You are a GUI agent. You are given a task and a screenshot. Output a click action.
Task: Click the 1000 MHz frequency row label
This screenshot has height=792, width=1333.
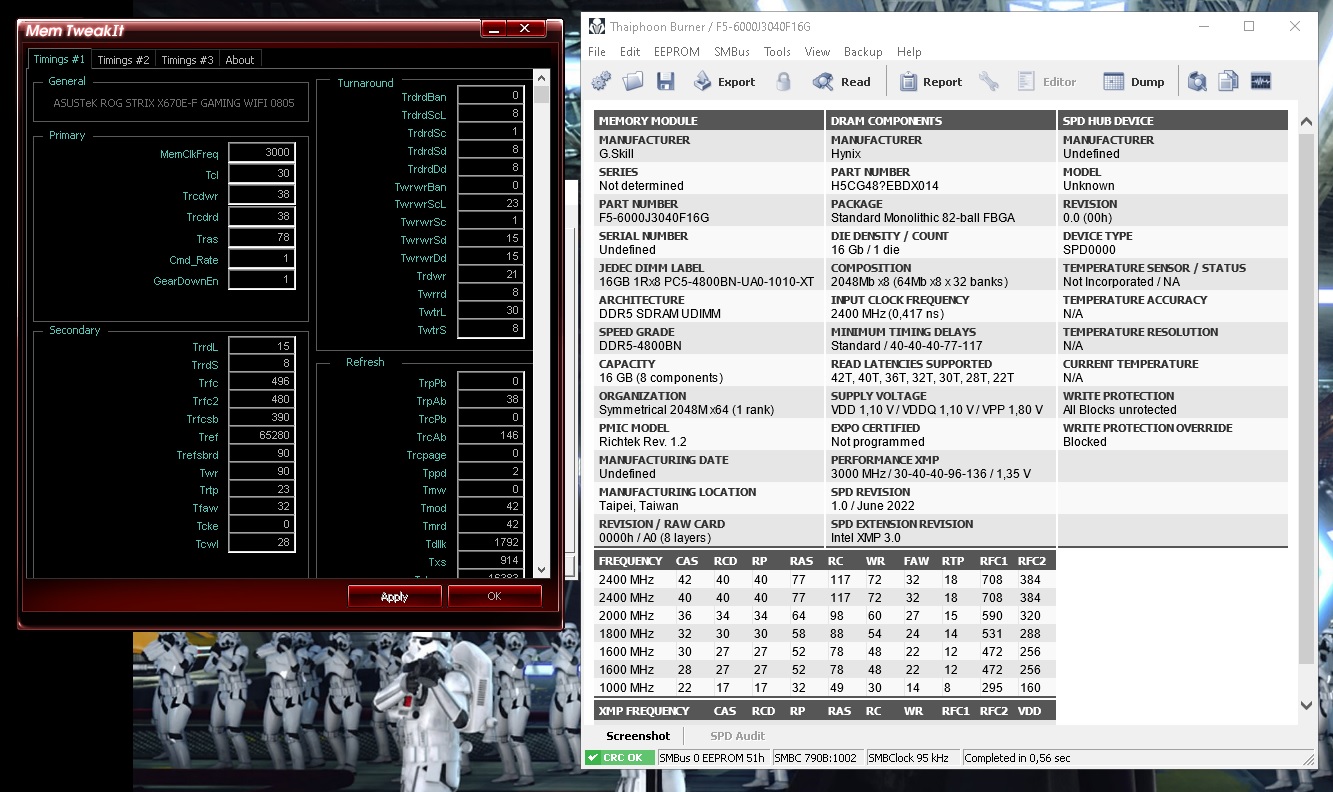(x=626, y=688)
